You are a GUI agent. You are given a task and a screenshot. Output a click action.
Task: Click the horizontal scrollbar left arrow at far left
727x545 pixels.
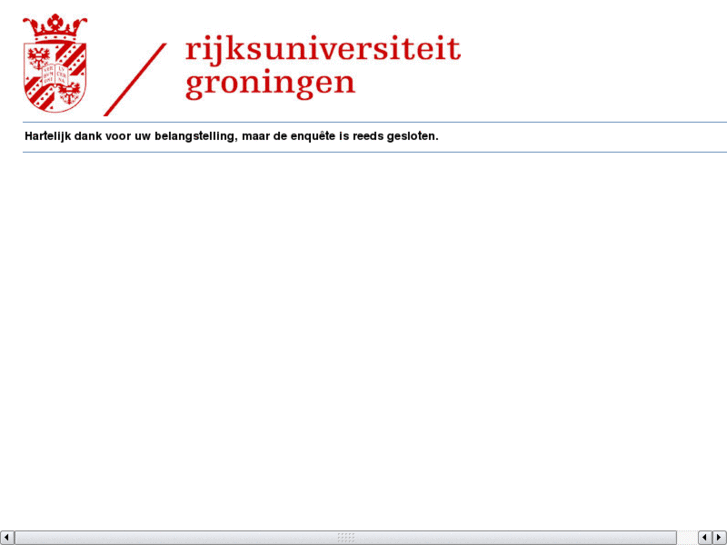tap(7, 537)
